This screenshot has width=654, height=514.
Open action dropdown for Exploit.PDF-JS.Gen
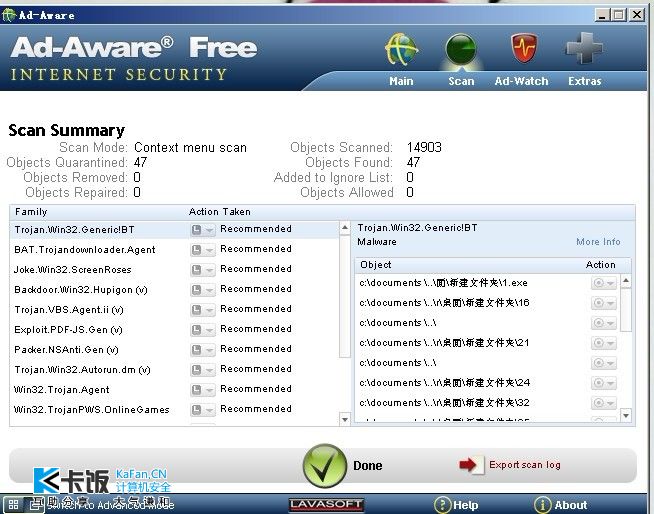point(203,330)
